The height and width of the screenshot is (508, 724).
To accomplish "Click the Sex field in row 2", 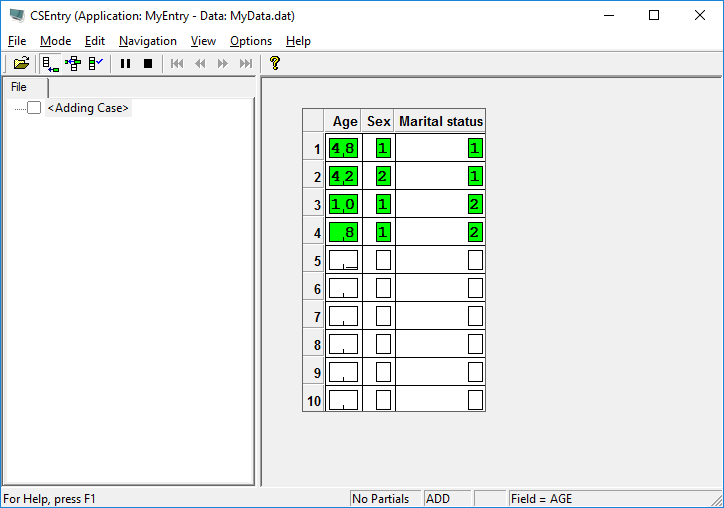I will click(x=383, y=176).
